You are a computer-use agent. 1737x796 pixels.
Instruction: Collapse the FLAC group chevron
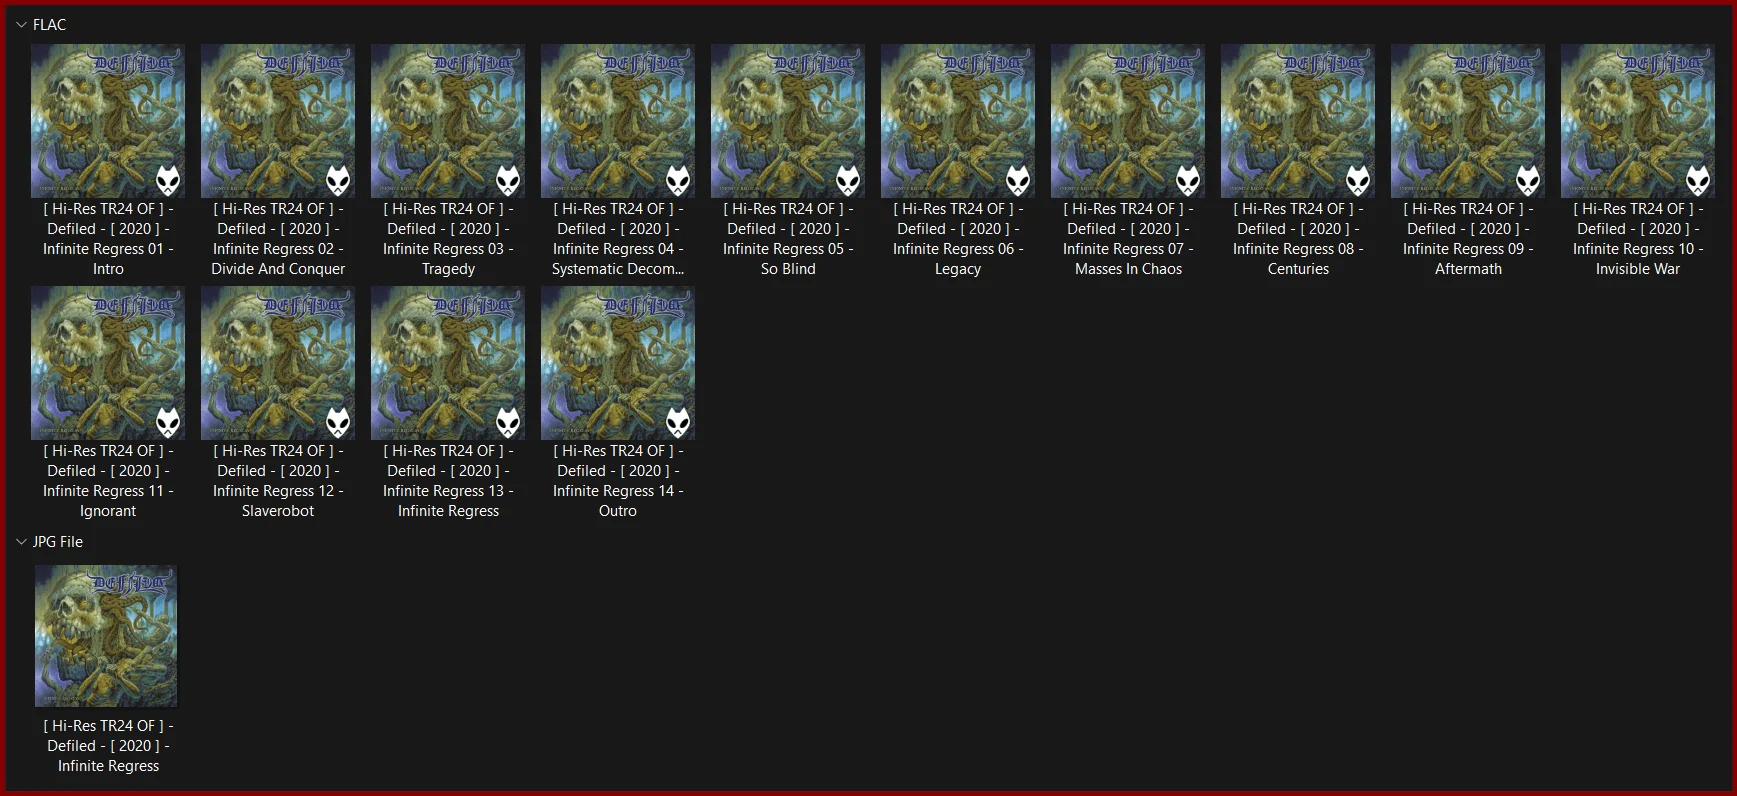[22, 25]
